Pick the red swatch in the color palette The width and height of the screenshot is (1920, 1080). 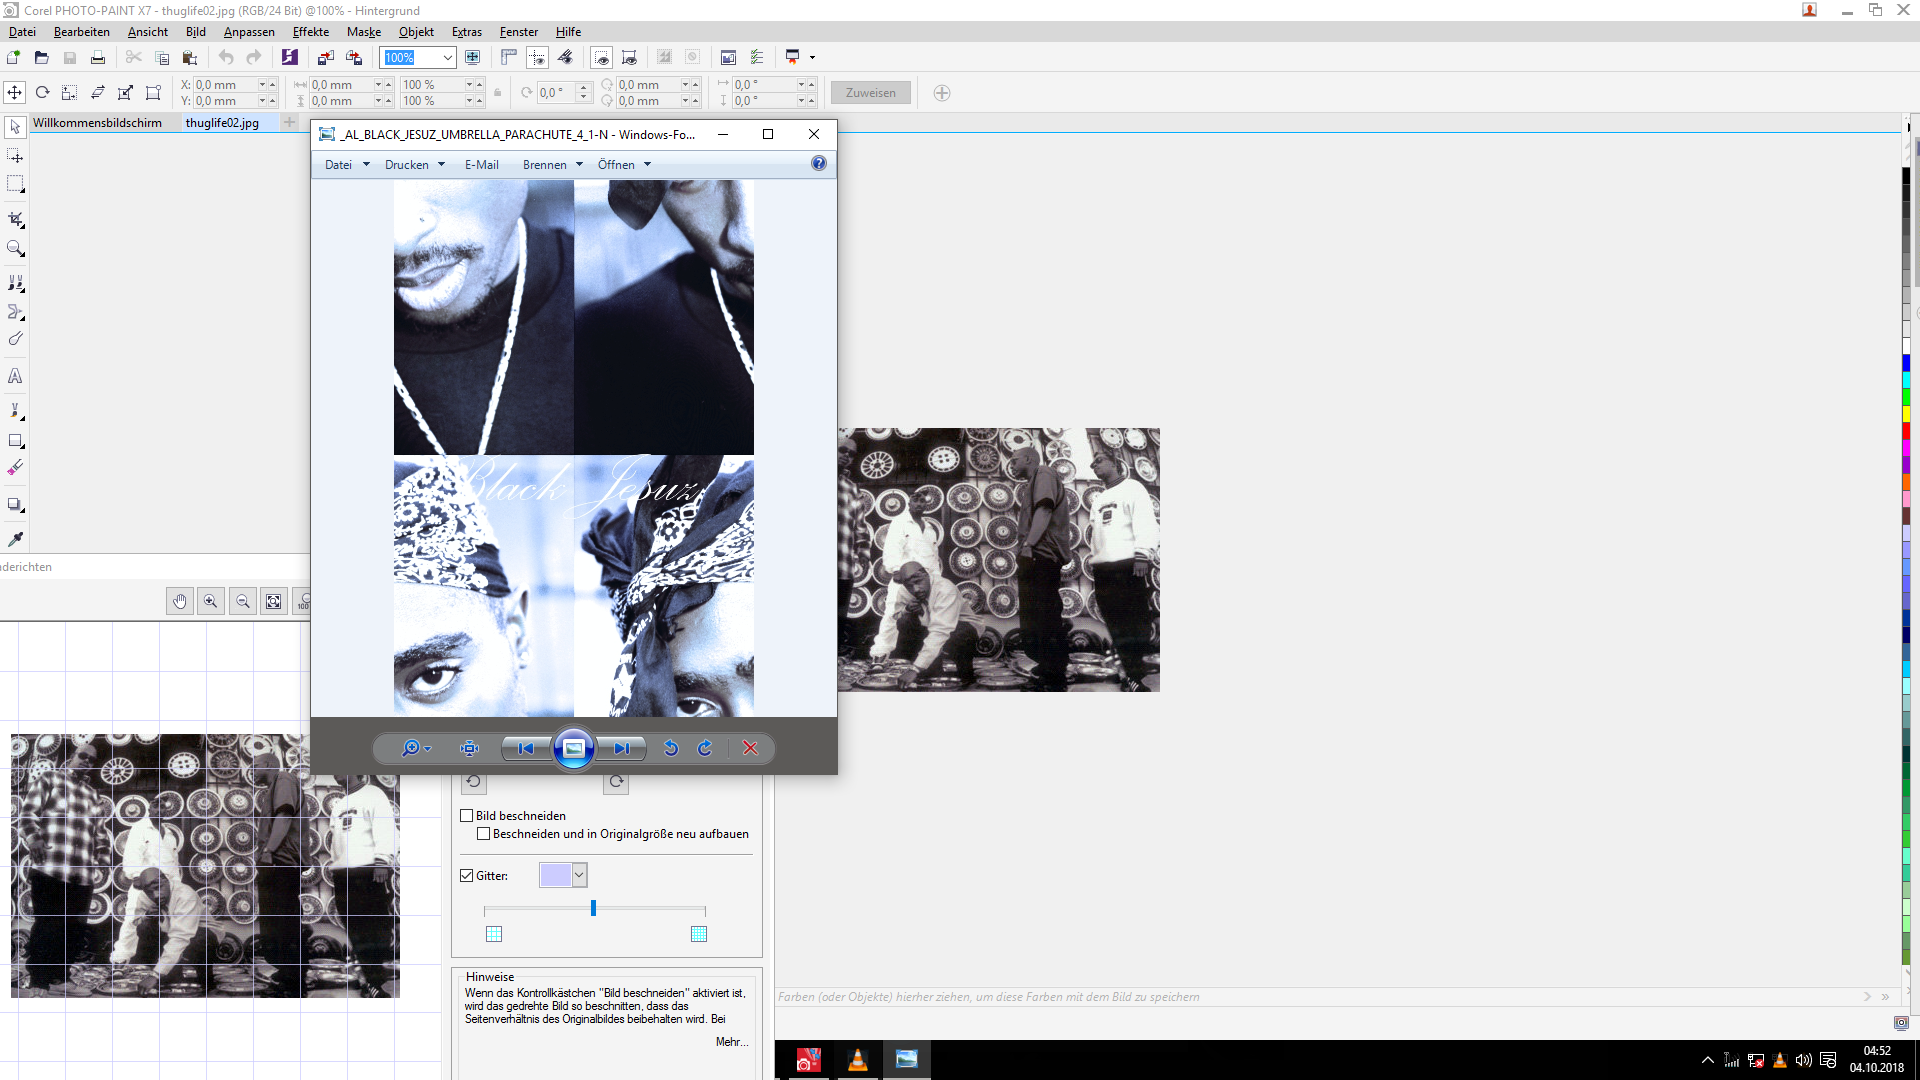click(1906, 431)
